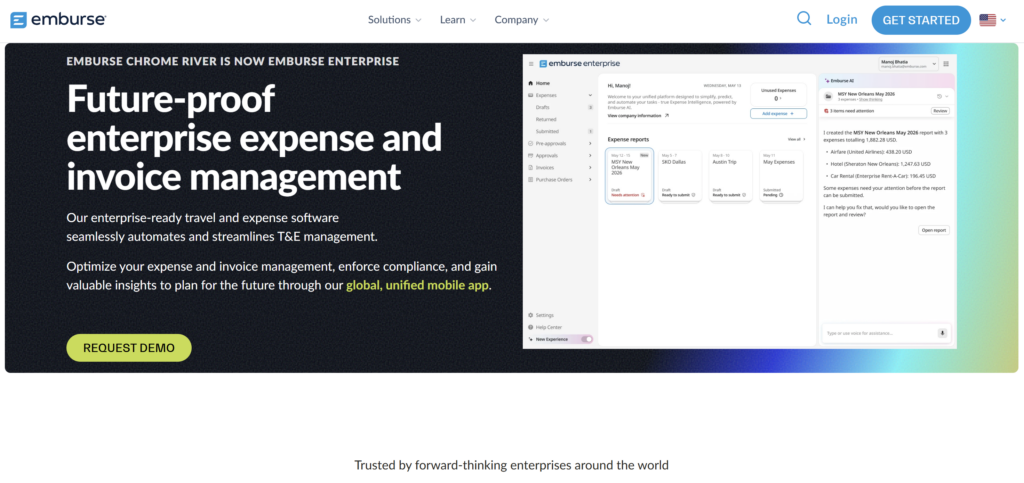Click the REQUEST DEMO button
Image resolution: width=1024 pixels, height=483 pixels.
pos(129,348)
